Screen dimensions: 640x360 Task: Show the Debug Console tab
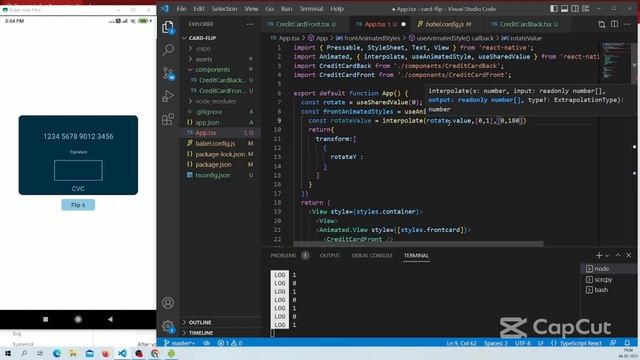(372, 256)
